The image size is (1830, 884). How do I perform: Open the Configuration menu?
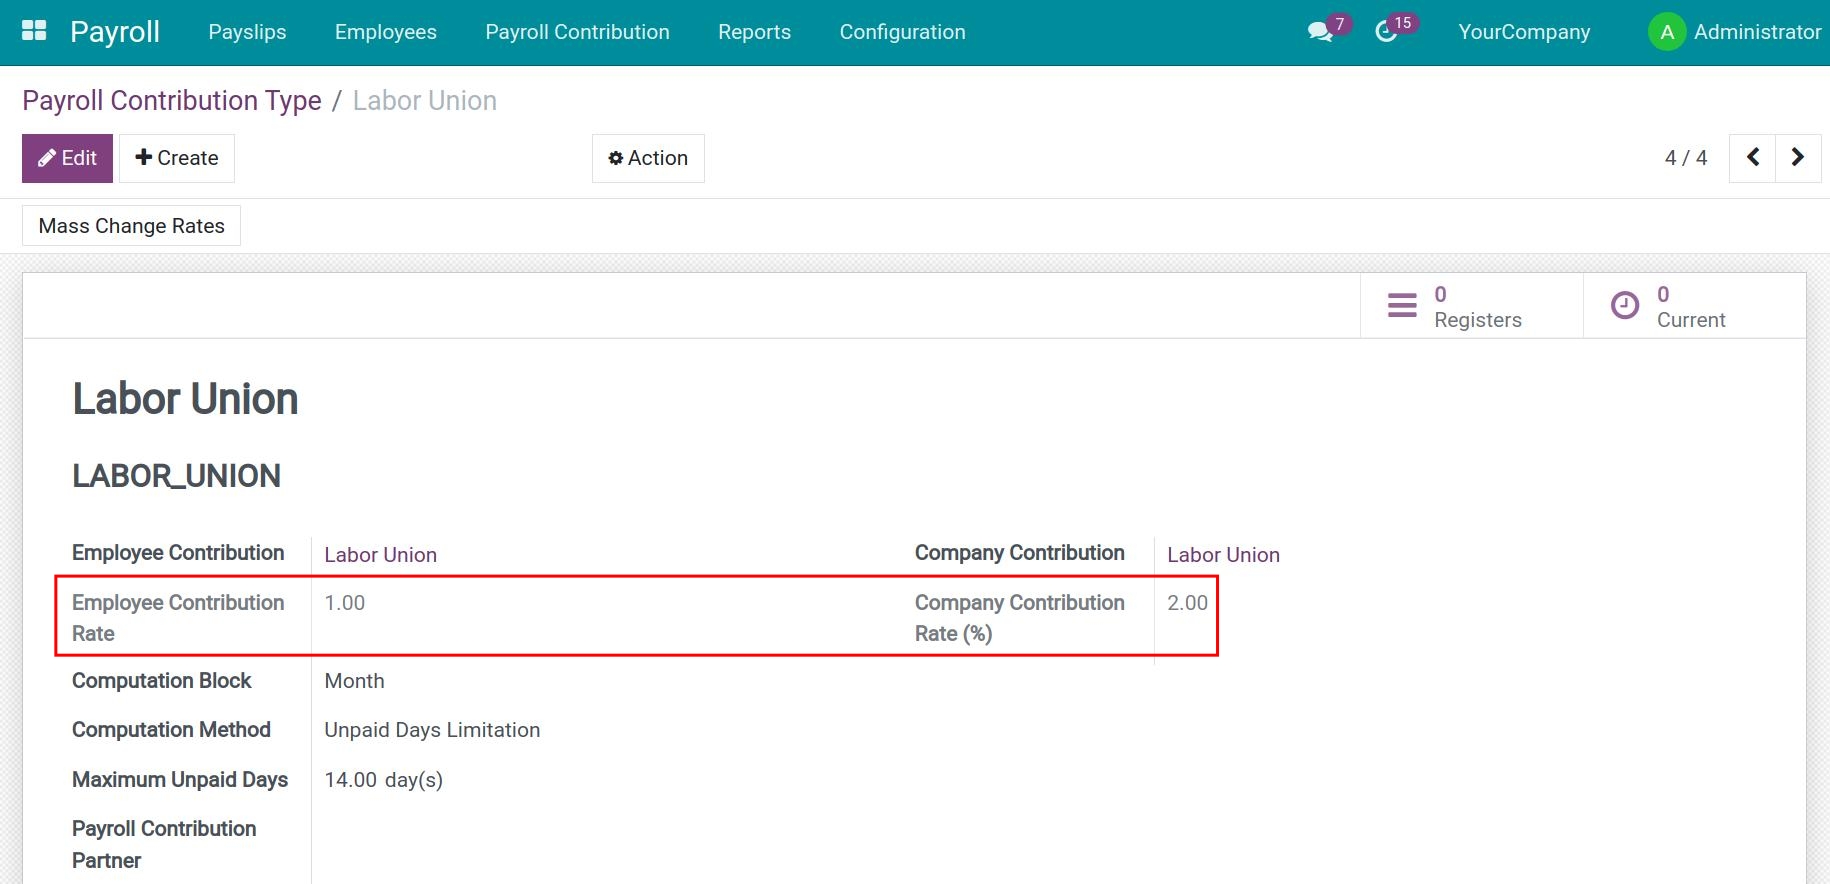902,32
